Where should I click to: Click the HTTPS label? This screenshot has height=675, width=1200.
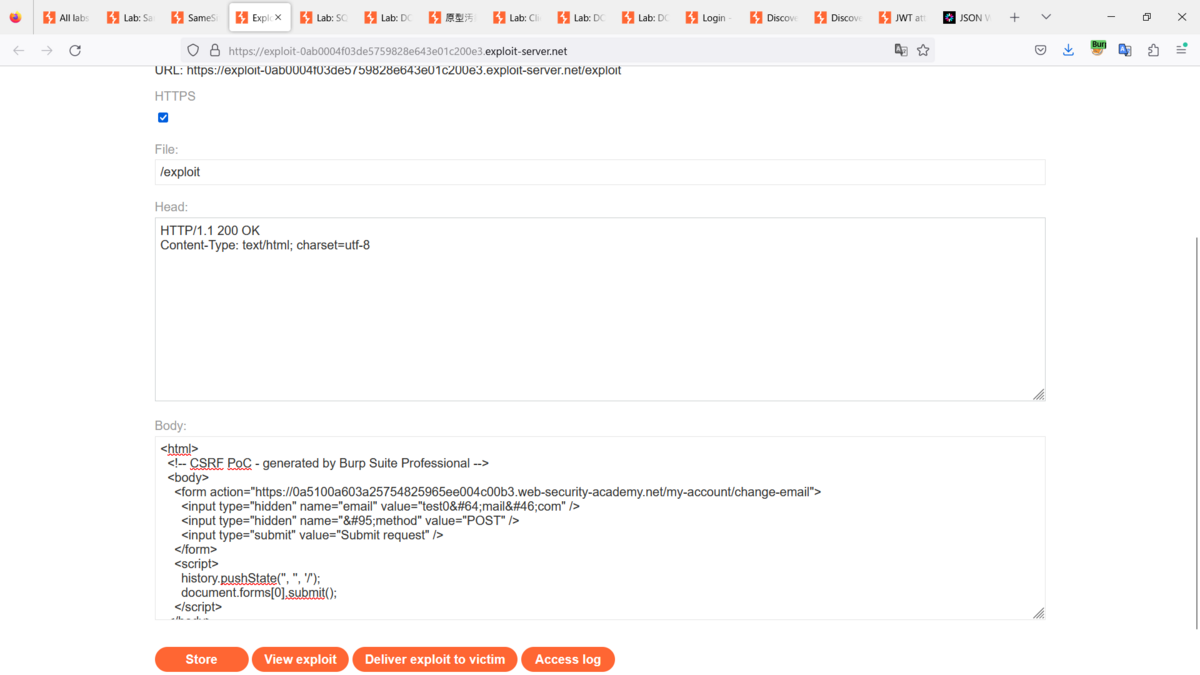[175, 96]
